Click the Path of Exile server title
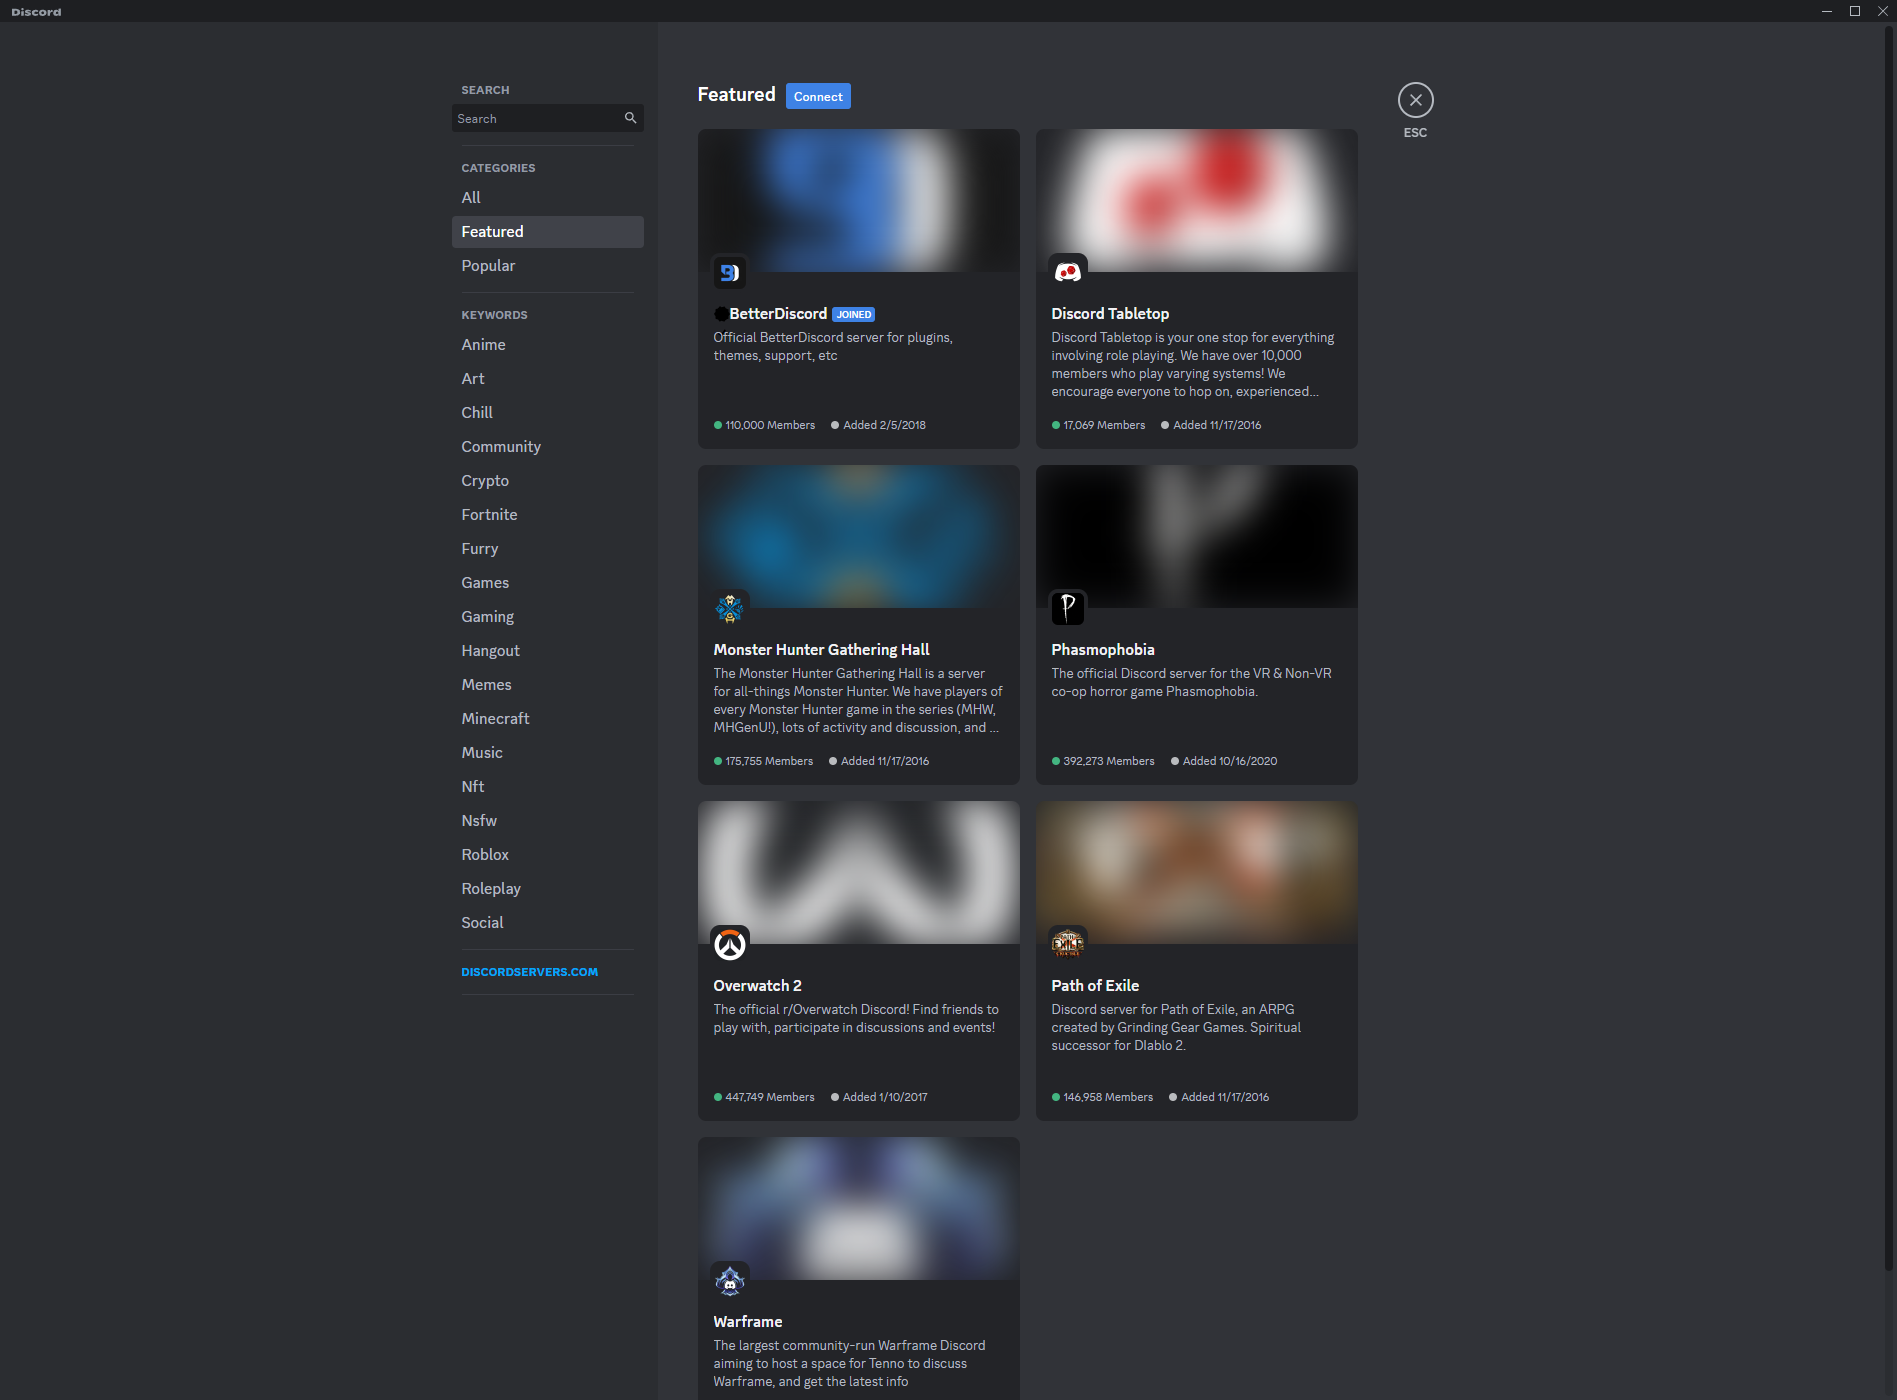The image size is (1897, 1400). point(1095,986)
